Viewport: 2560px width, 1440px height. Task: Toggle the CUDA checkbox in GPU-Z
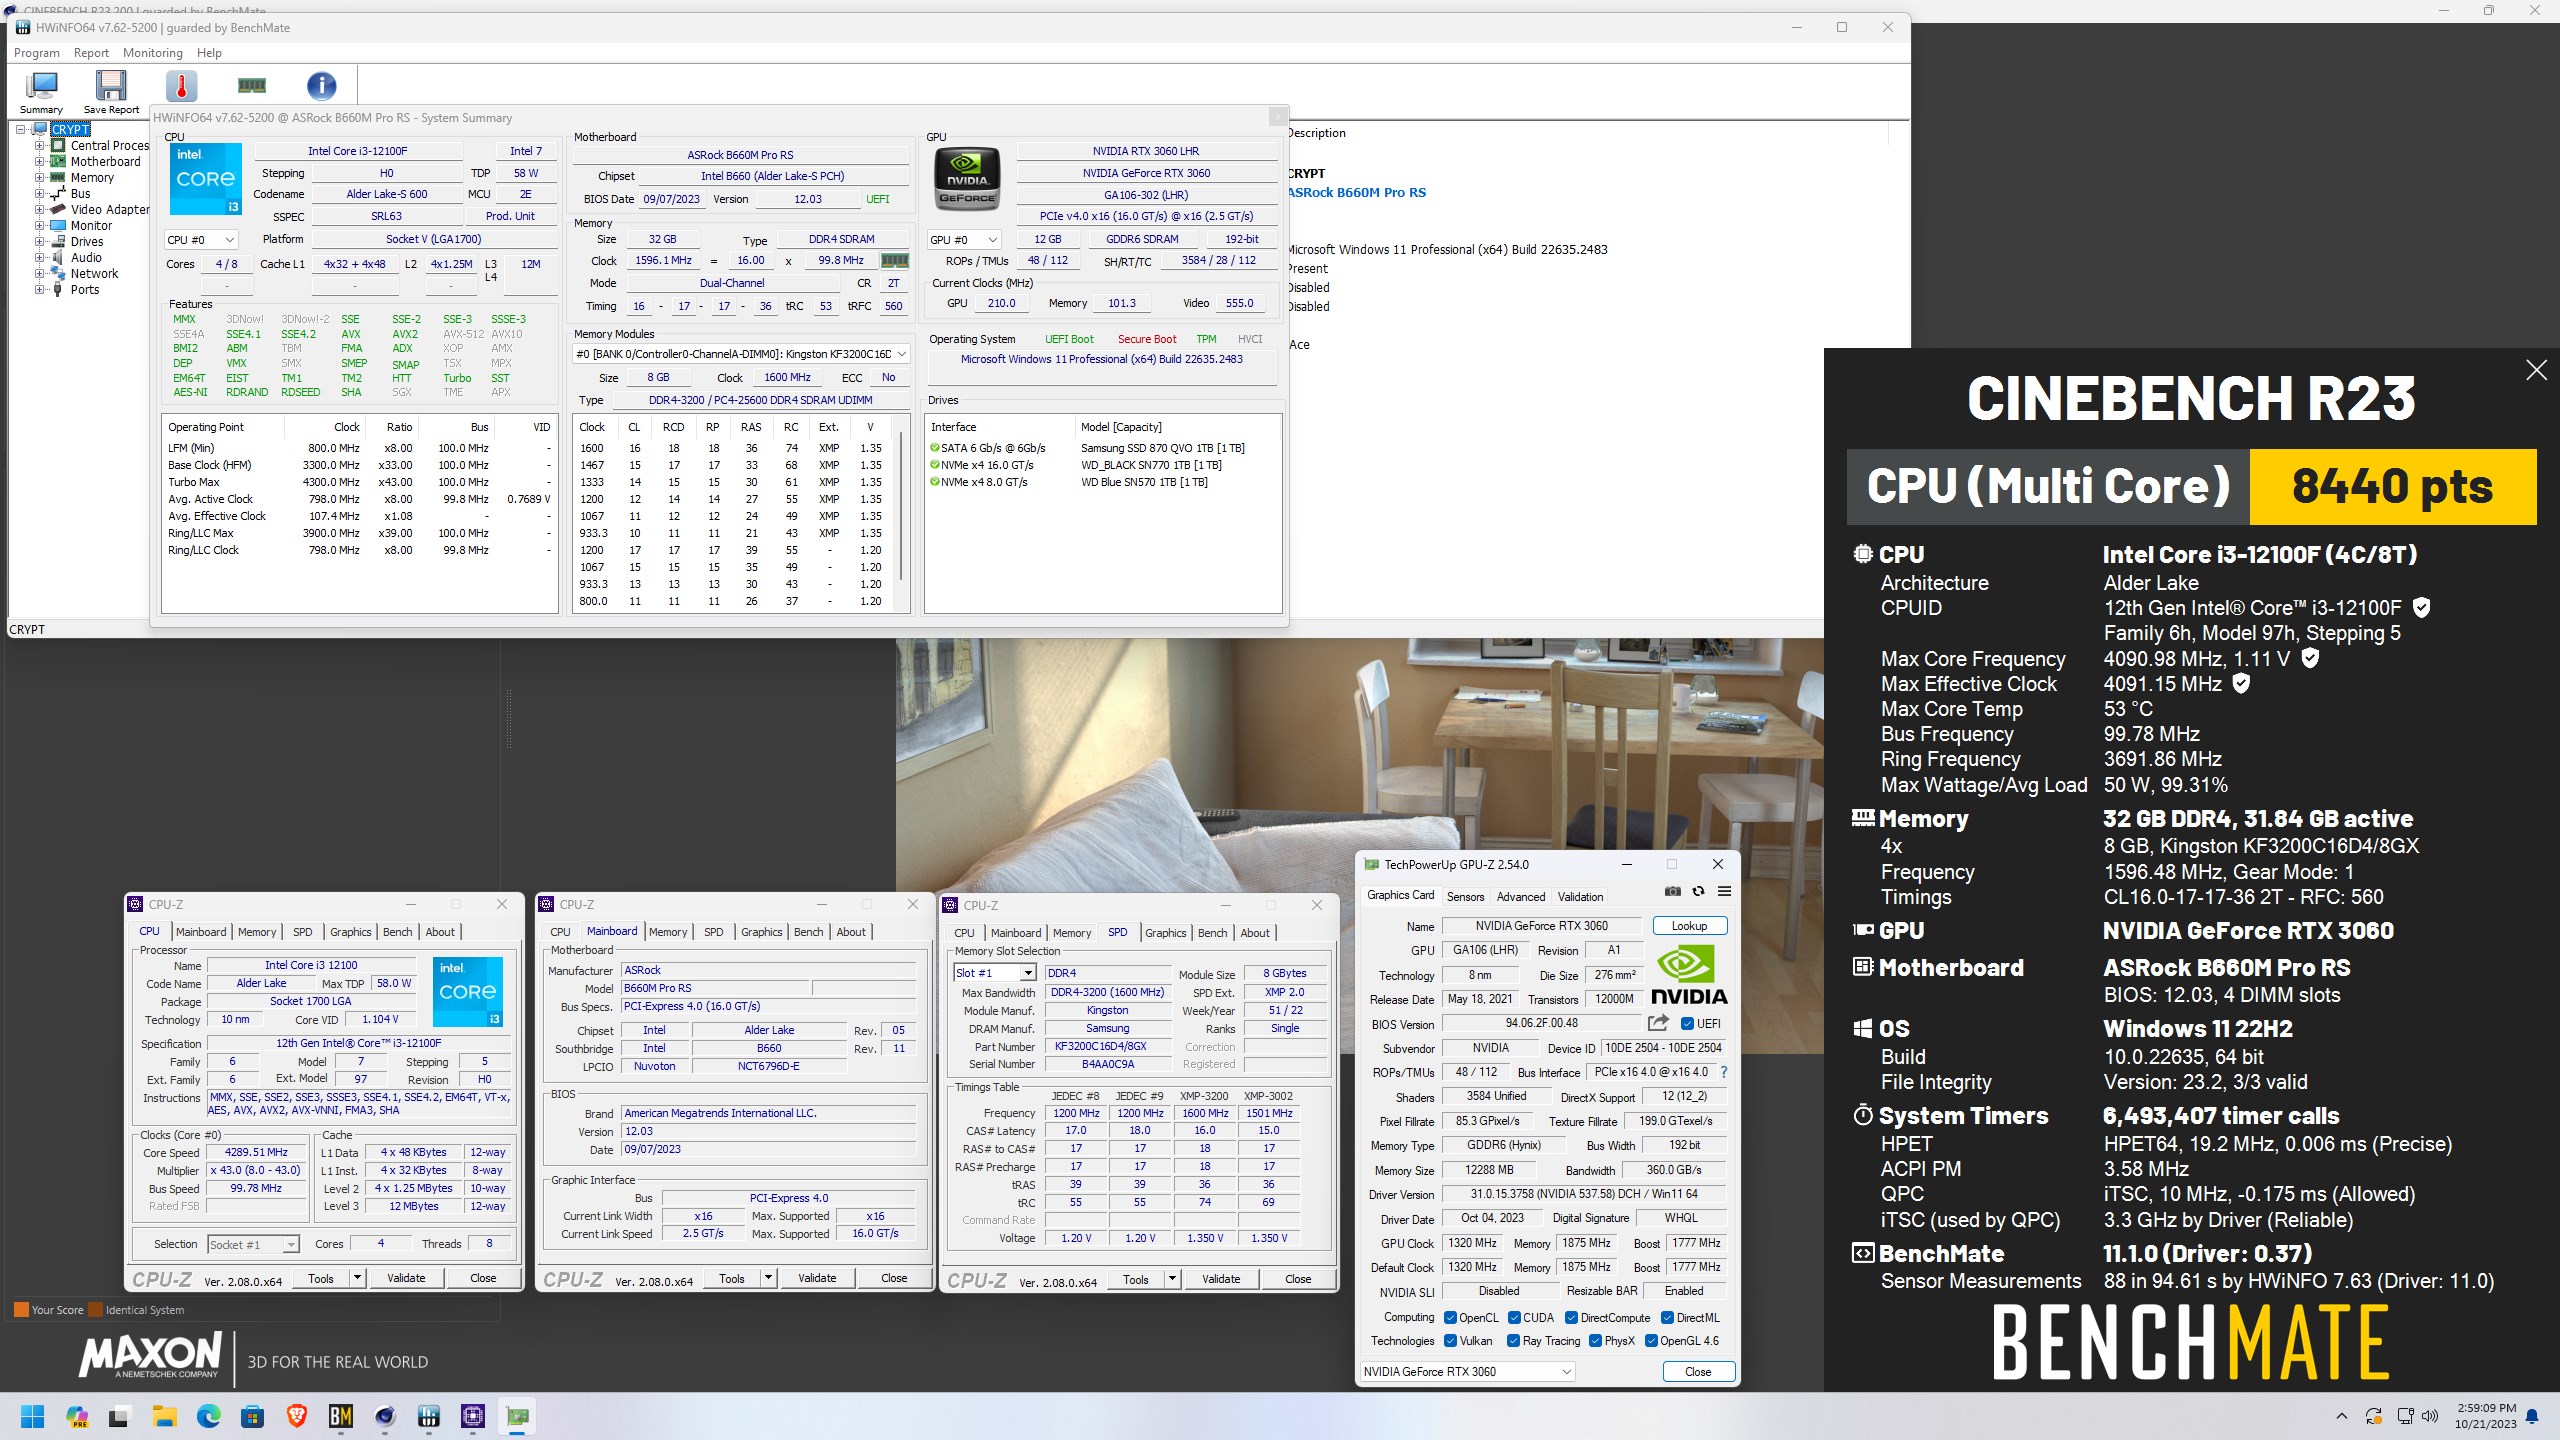click(1514, 1318)
